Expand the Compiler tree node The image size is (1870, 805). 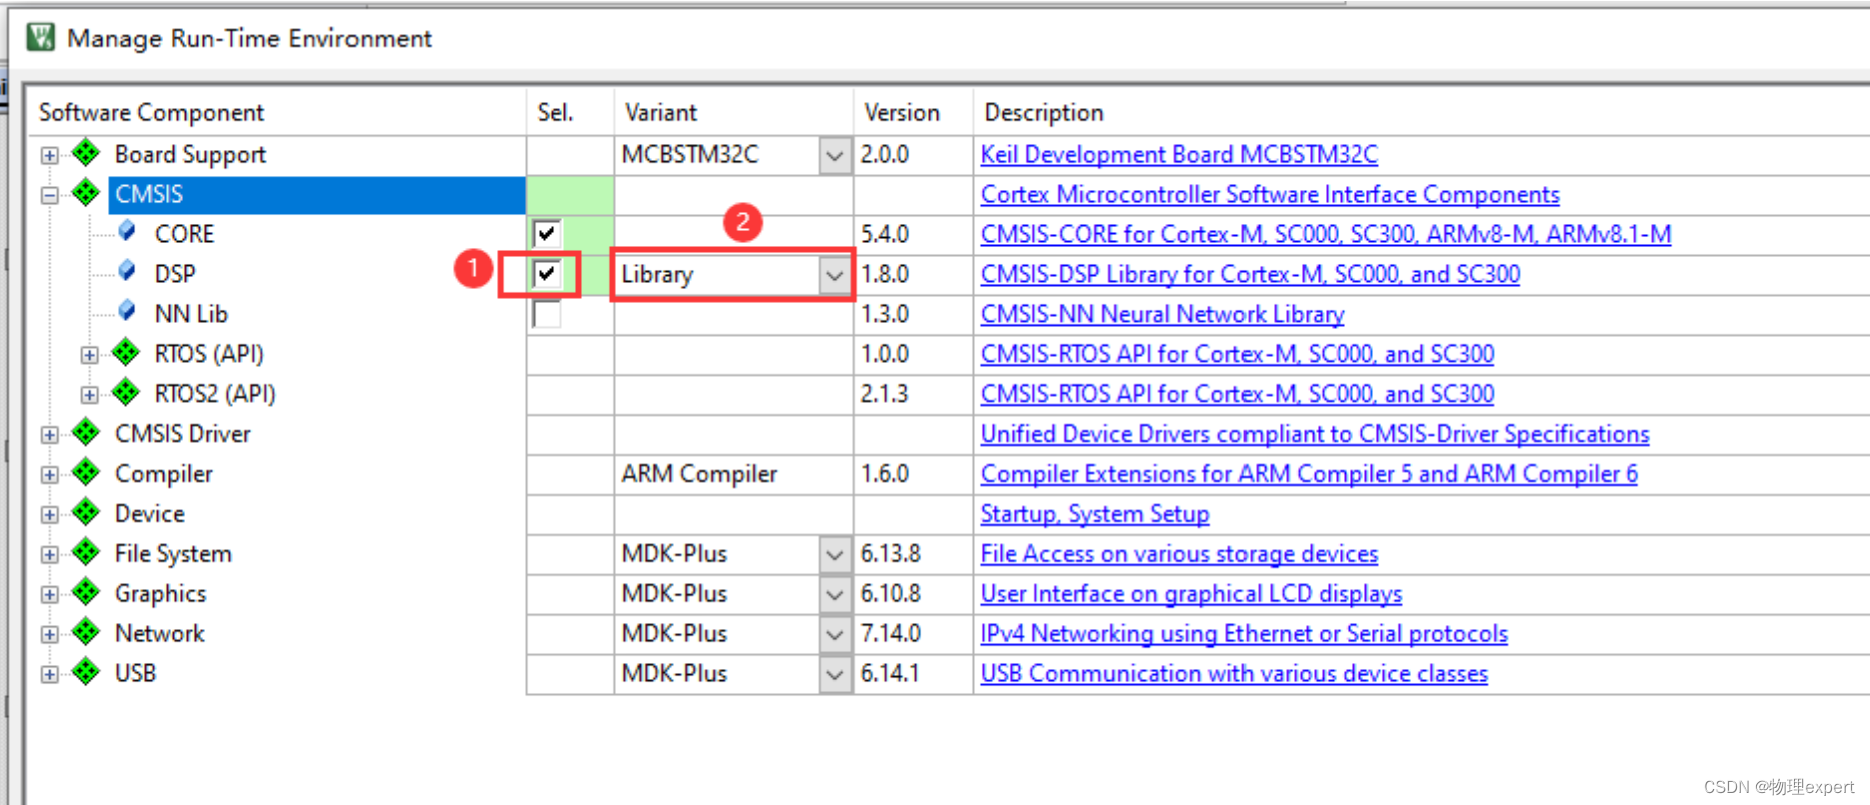[x=49, y=475]
